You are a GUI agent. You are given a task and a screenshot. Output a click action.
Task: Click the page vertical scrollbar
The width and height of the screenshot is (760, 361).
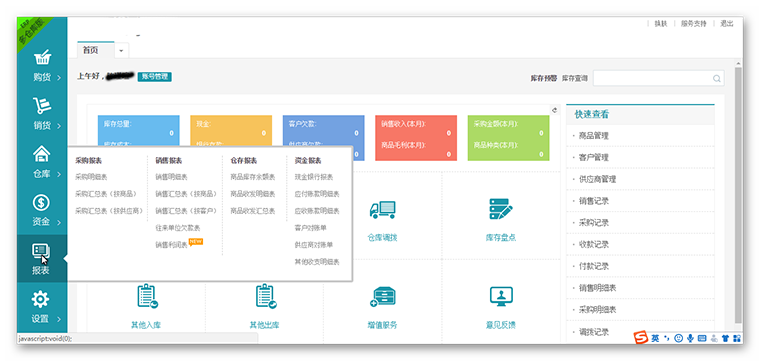coord(738,194)
